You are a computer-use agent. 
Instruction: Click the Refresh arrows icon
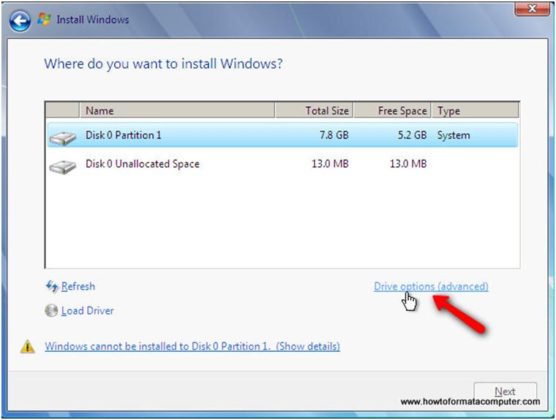[x=52, y=286]
